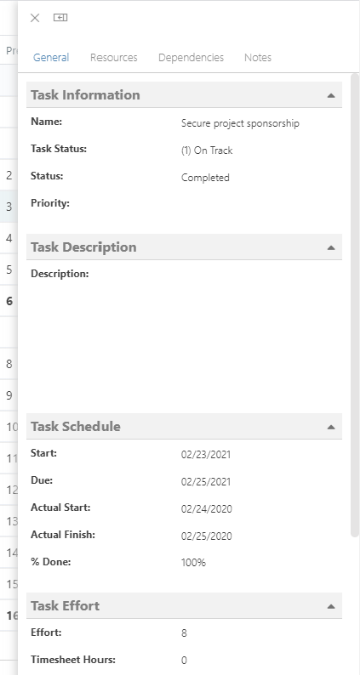Collapse the Task Description section

click(331, 248)
